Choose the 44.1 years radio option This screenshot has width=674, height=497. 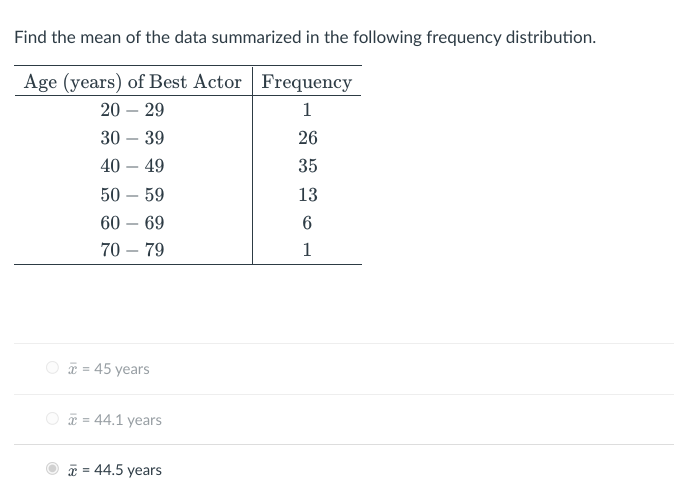click(x=52, y=418)
